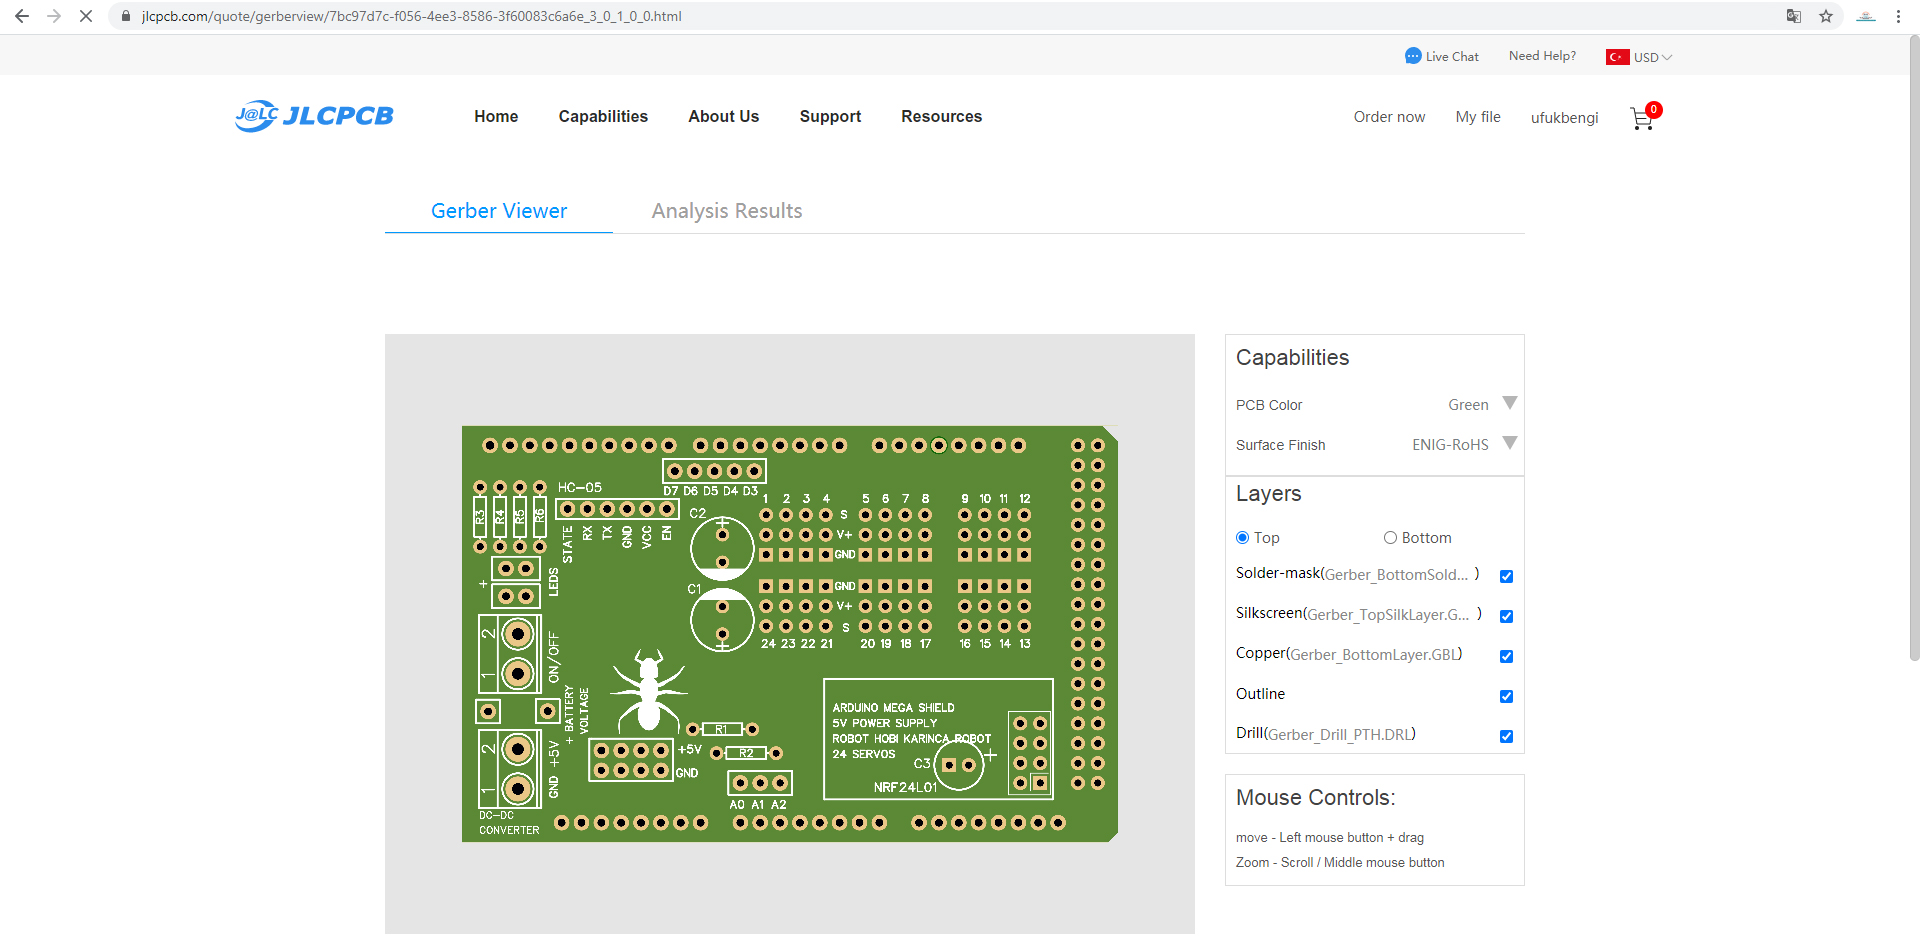The height and width of the screenshot is (936, 1920).
Task: Bookmark this page with star icon
Action: [1826, 16]
